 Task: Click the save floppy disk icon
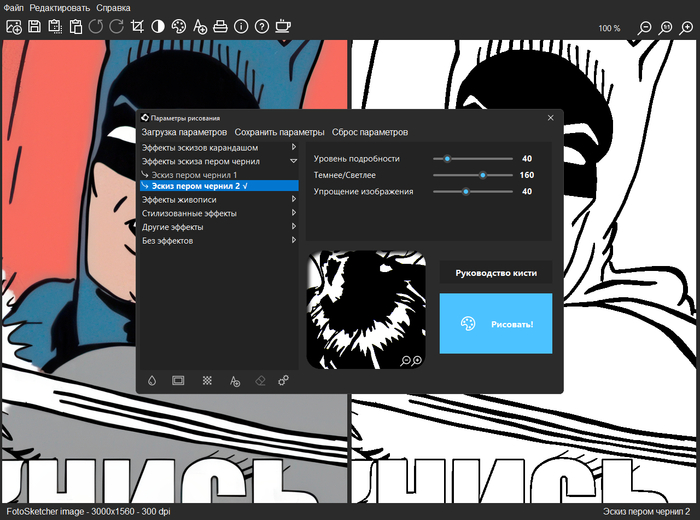[x=34, y=26]
